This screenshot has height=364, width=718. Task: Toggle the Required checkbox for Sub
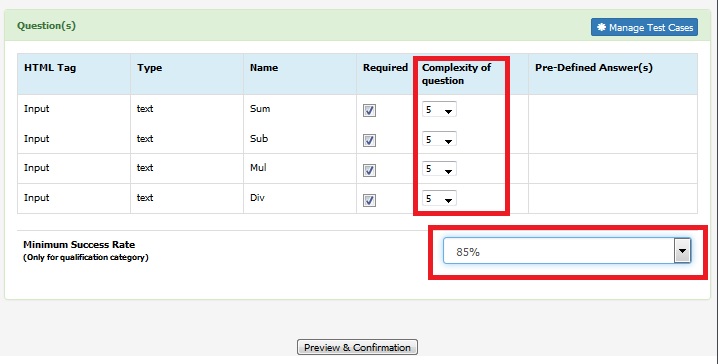(369, 140)
